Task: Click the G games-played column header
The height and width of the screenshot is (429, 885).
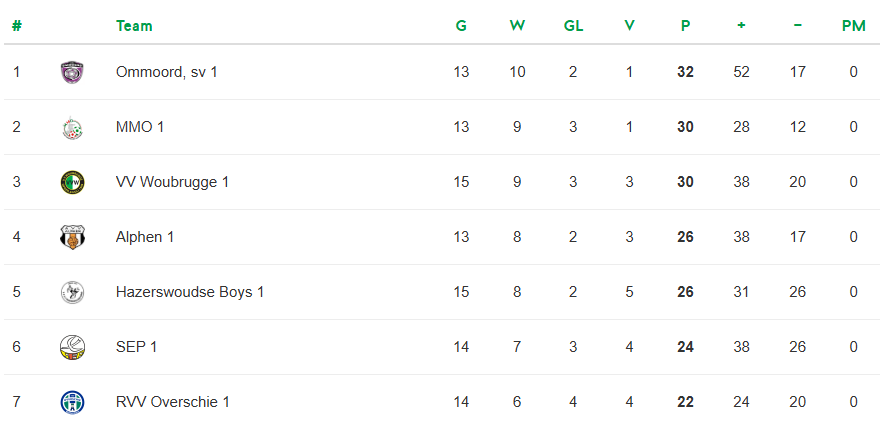Action: click(x=461, y=26)
